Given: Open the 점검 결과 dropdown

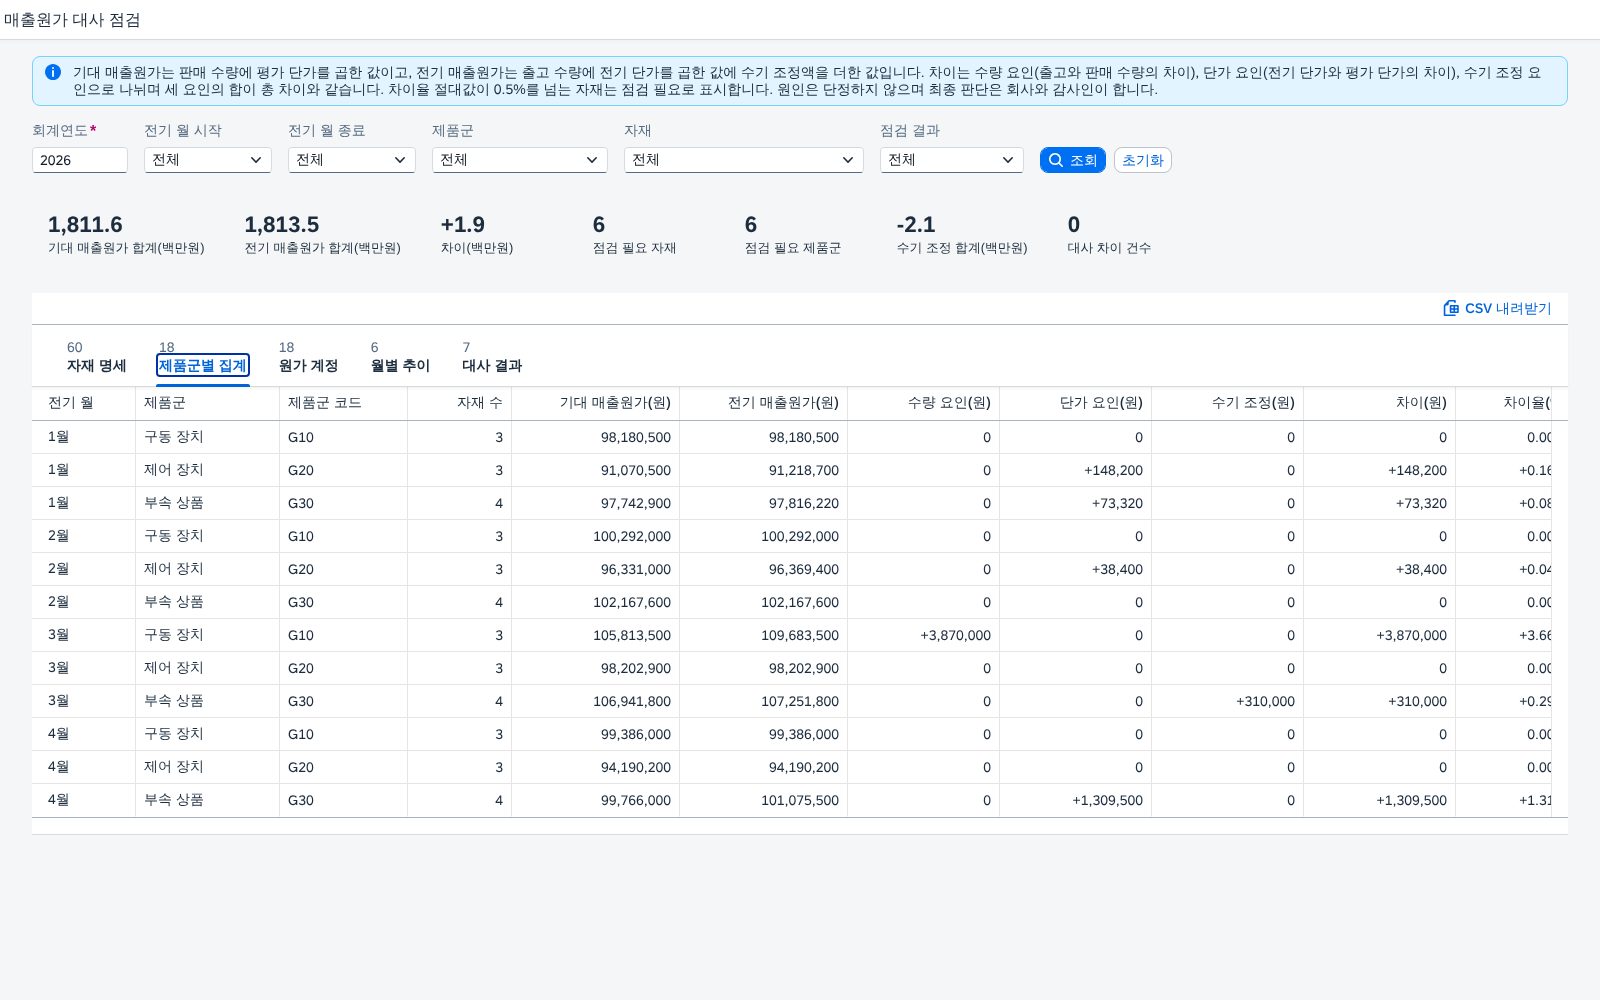Looking at the screenshot, I should pos(952,160).
